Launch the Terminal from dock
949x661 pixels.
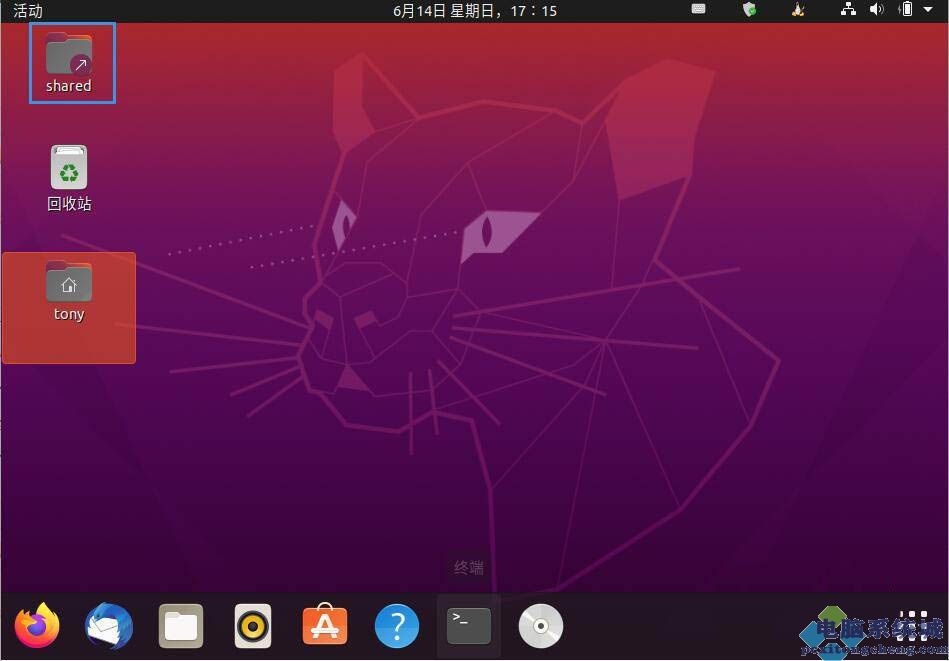tap(469, 627)
